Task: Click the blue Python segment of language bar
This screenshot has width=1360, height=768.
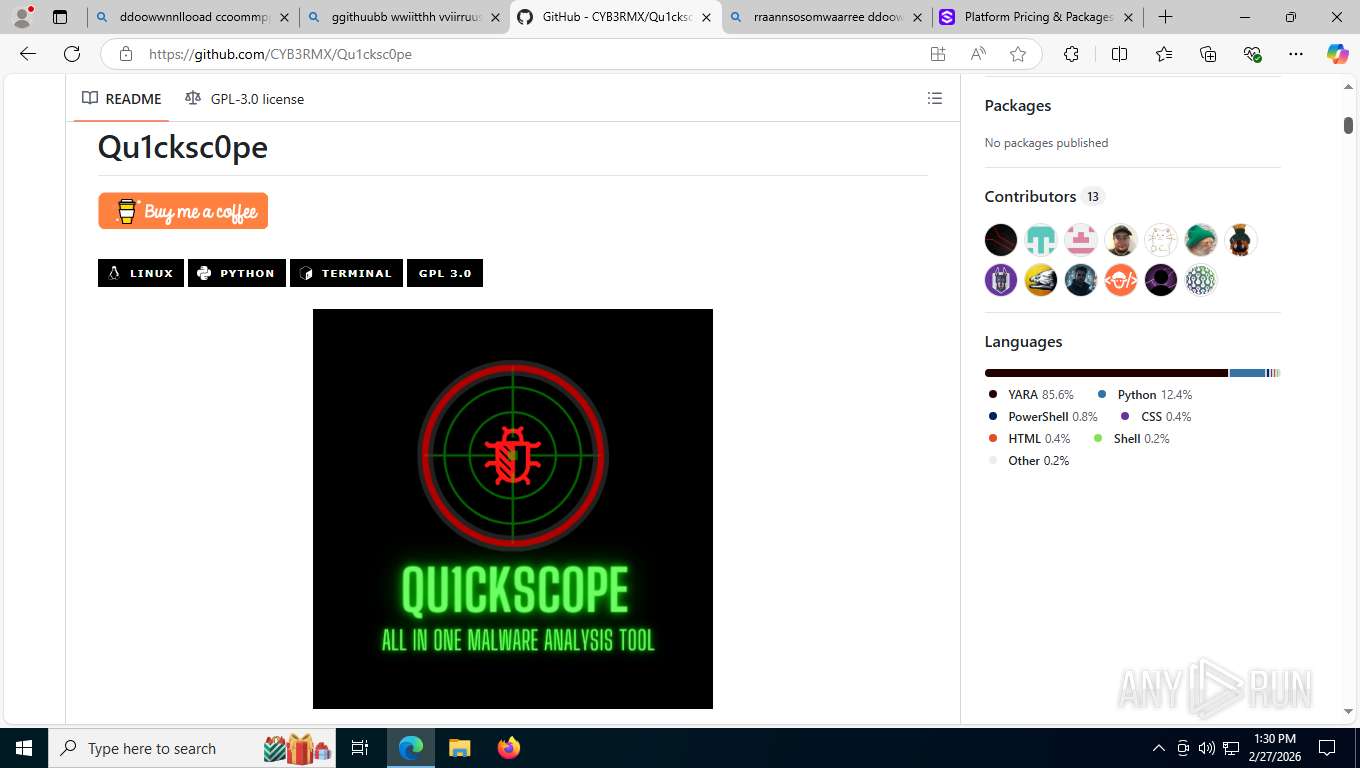Action: 1247,373
